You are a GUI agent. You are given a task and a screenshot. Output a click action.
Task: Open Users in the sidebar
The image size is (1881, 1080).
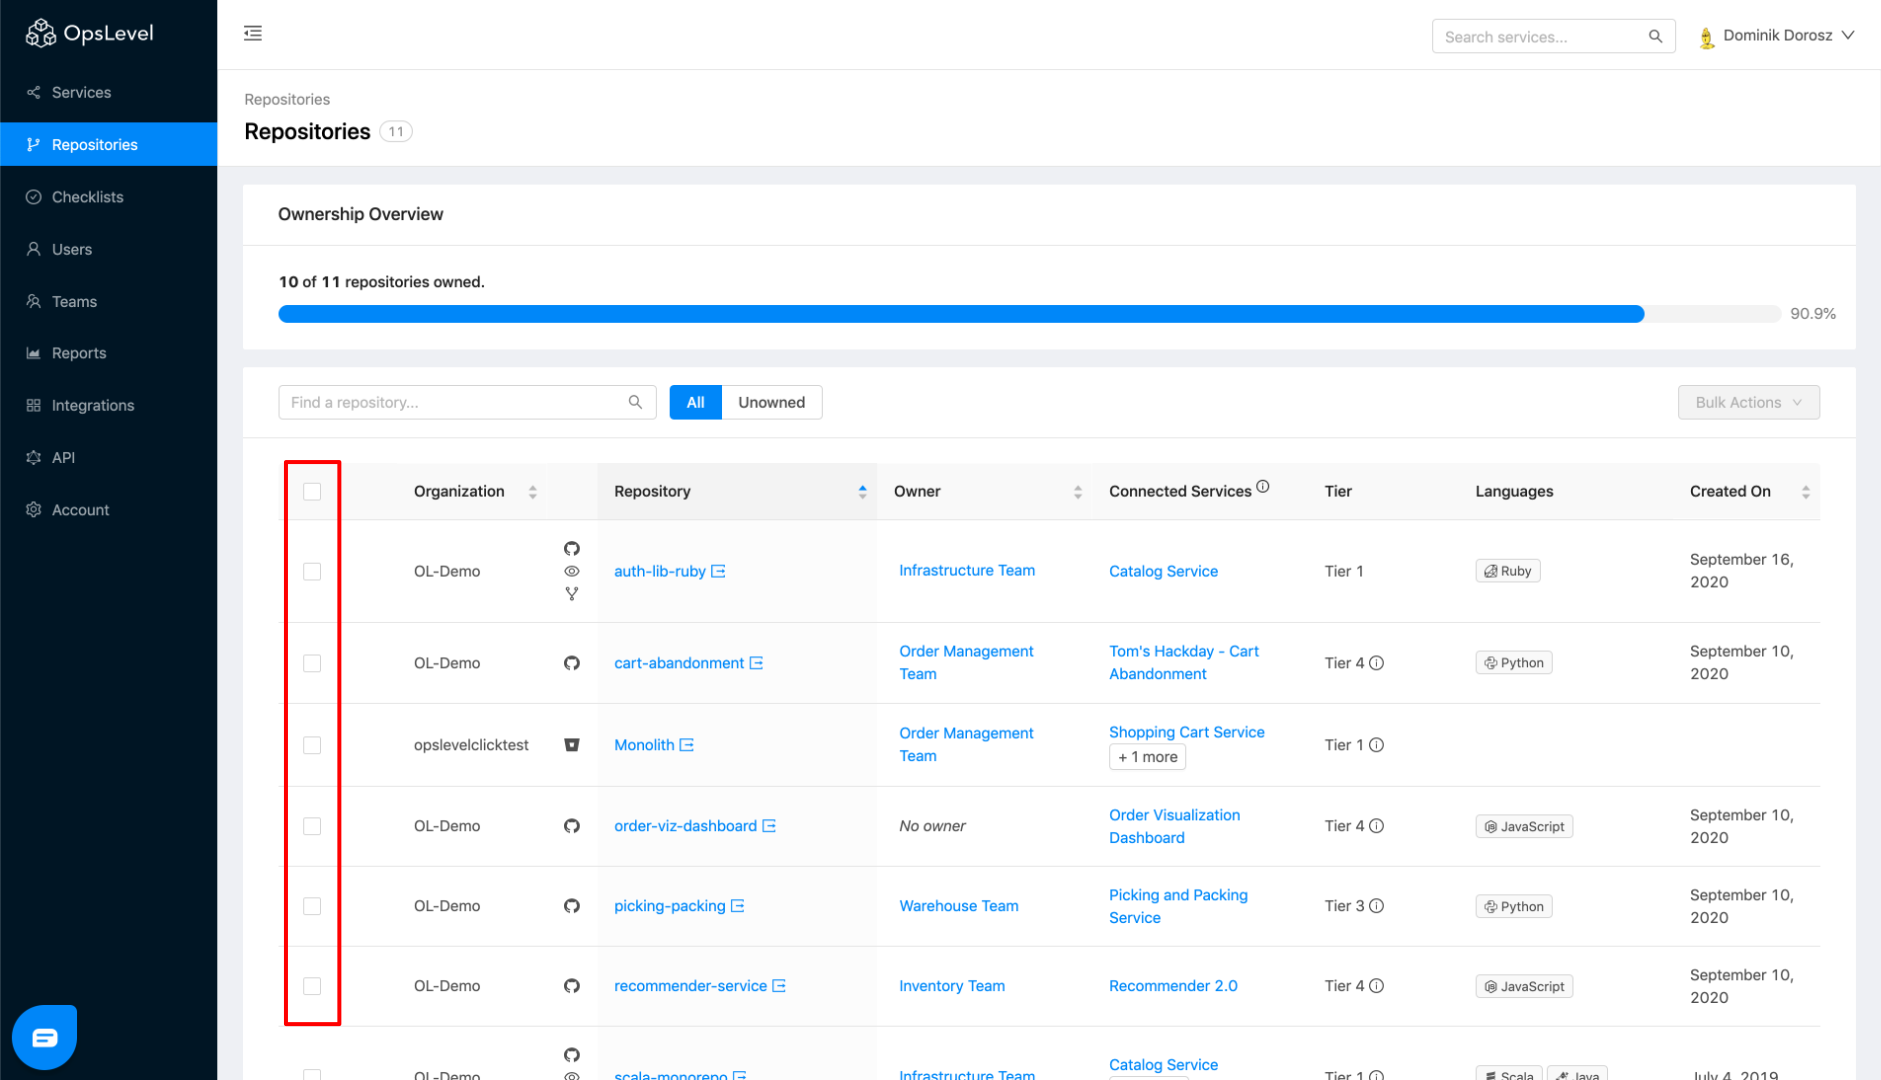point(109,249)
